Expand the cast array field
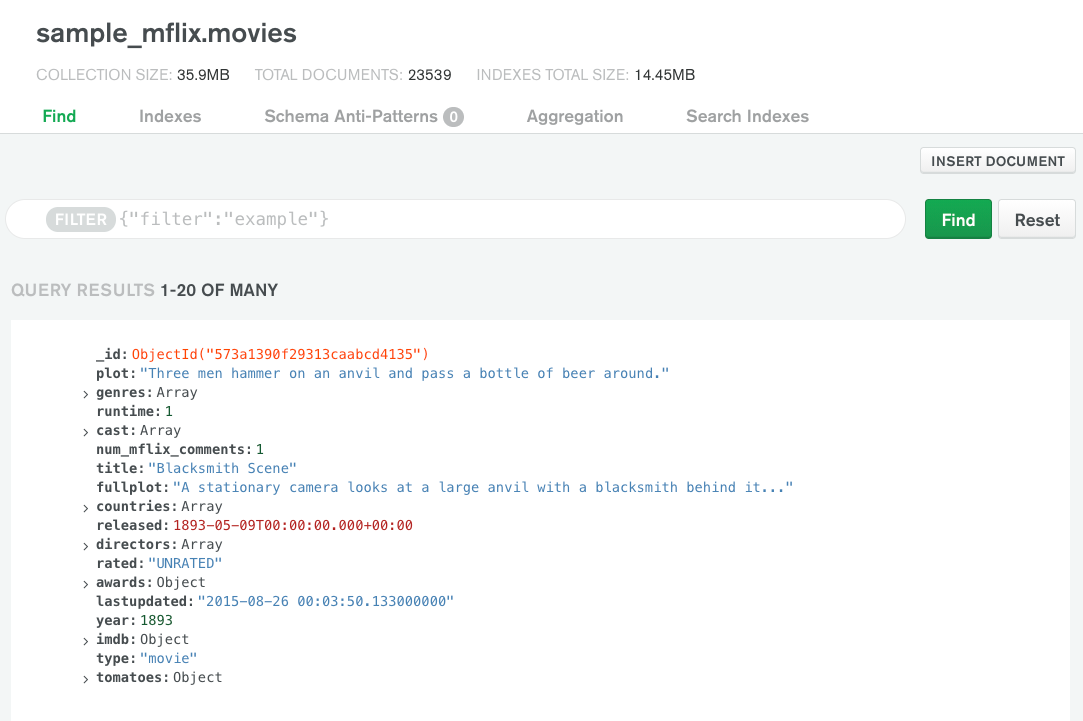This screenshot has width=1083, height=721. click(86, 432)
